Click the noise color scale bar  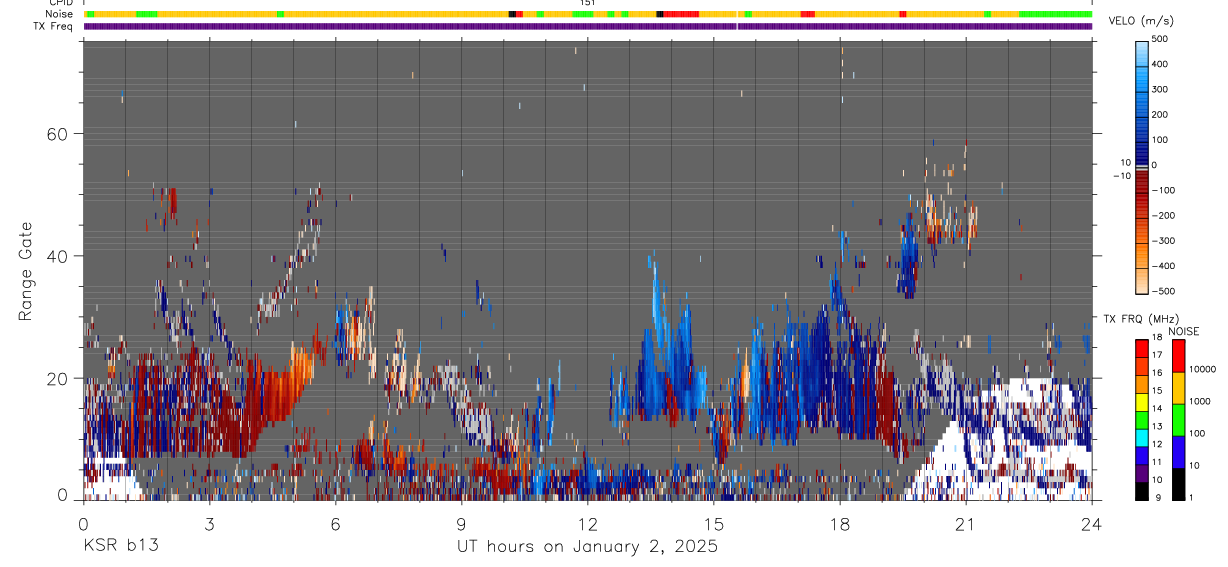coord(1179,419)
